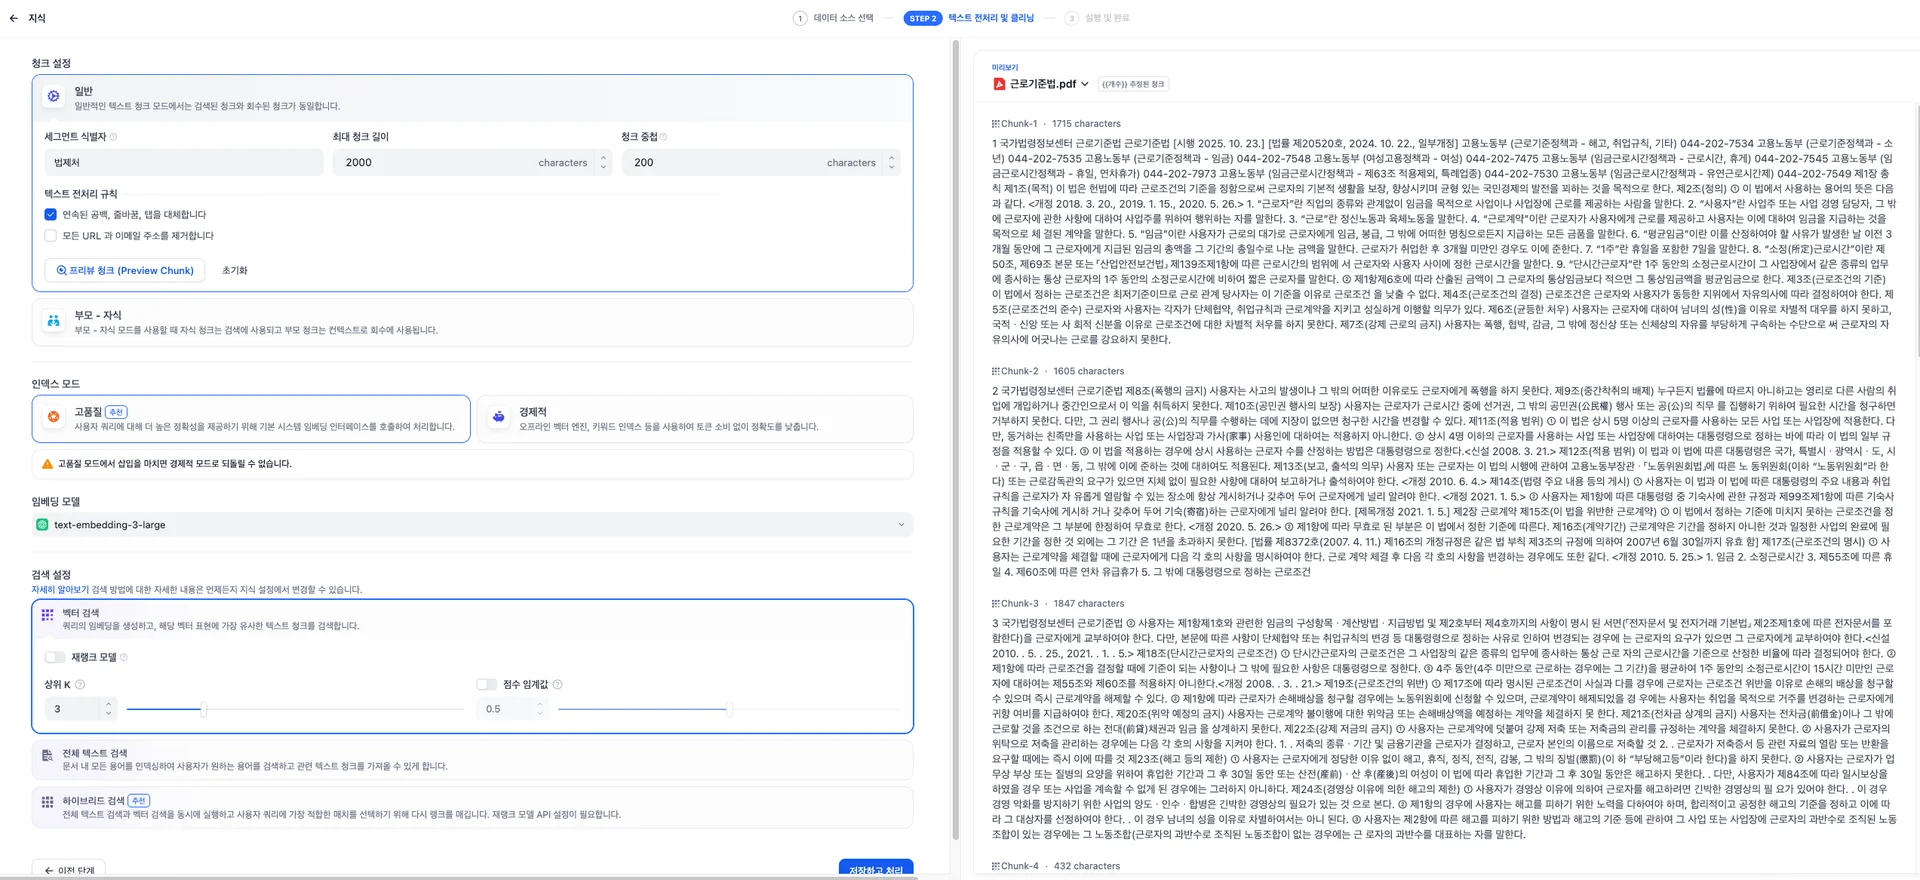Screen dimensions: 1920x880
Task: Click the 부모 - 자식 chunk mode icon
Action: pyautogui.click(x=54, y=321)
